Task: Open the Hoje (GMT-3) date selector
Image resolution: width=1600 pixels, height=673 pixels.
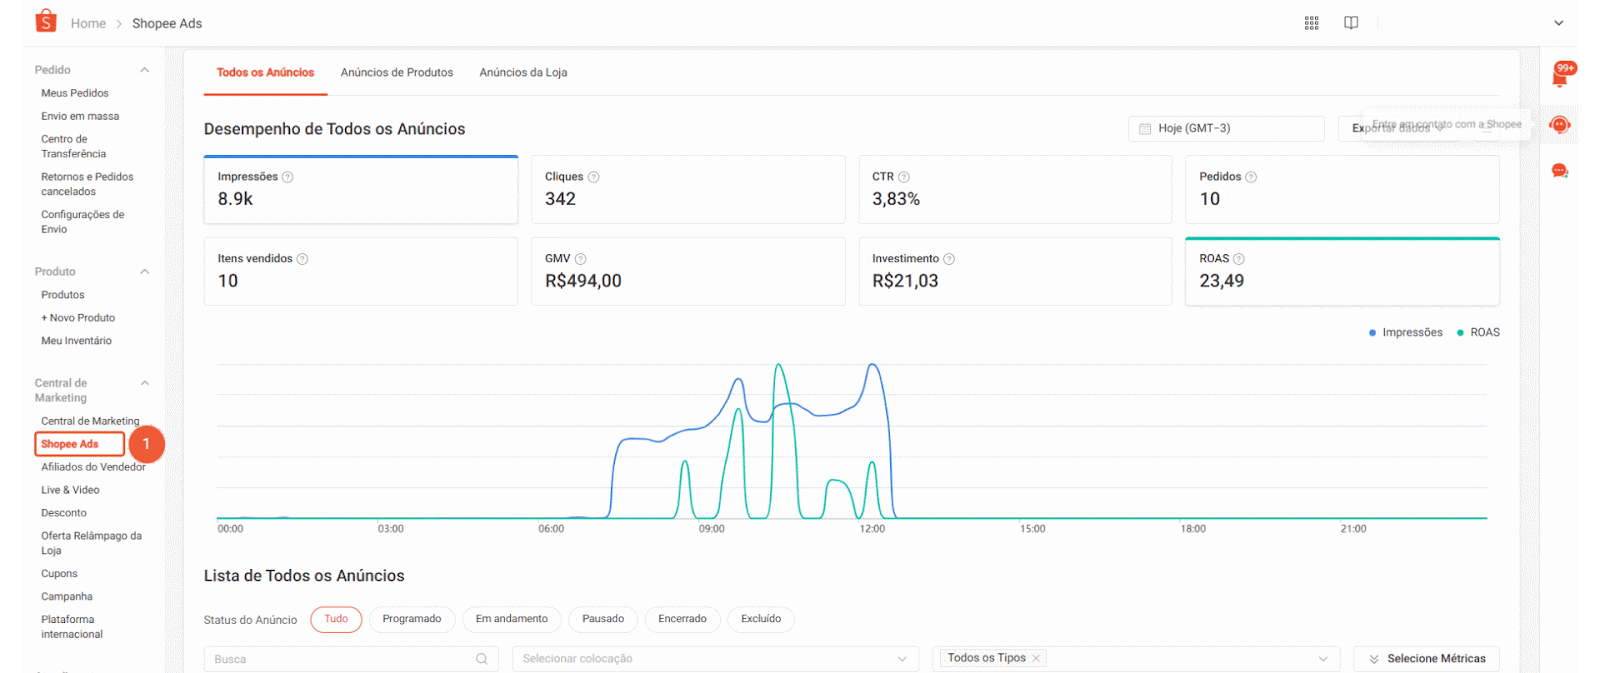Action: click(x=1226, y=129)
